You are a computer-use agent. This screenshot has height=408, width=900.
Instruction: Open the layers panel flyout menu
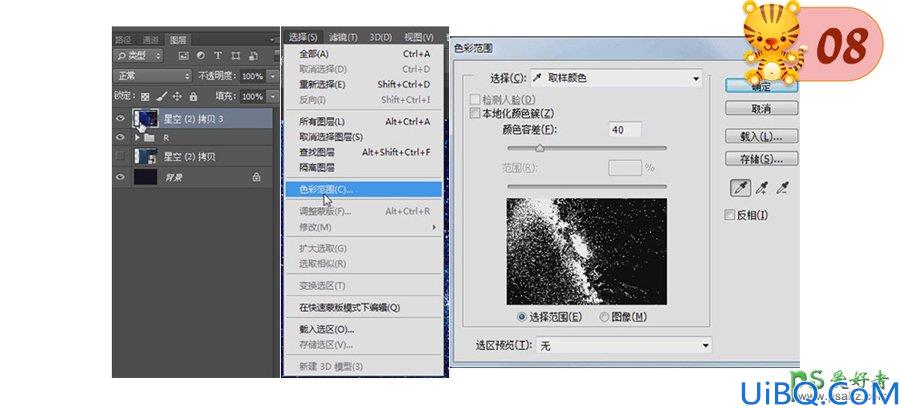click(x=273, y=40)
